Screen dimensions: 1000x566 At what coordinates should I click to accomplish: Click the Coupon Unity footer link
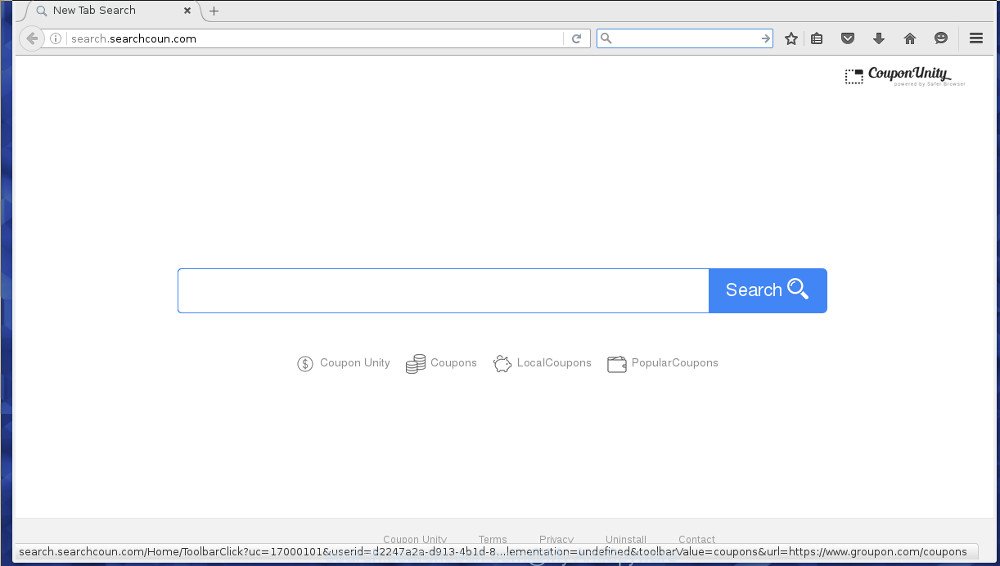pos(415,539)
